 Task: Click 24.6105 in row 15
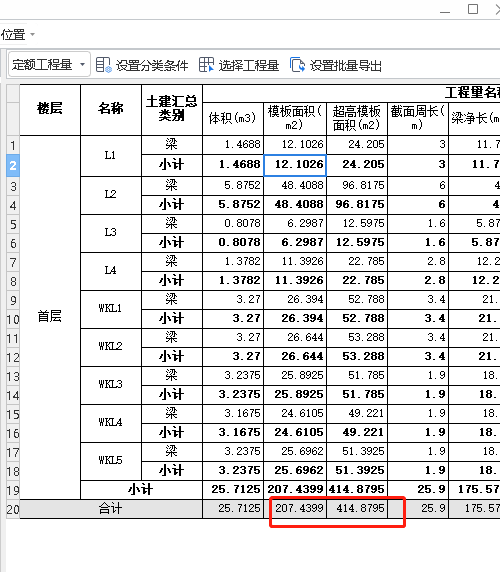pos(295,413)
